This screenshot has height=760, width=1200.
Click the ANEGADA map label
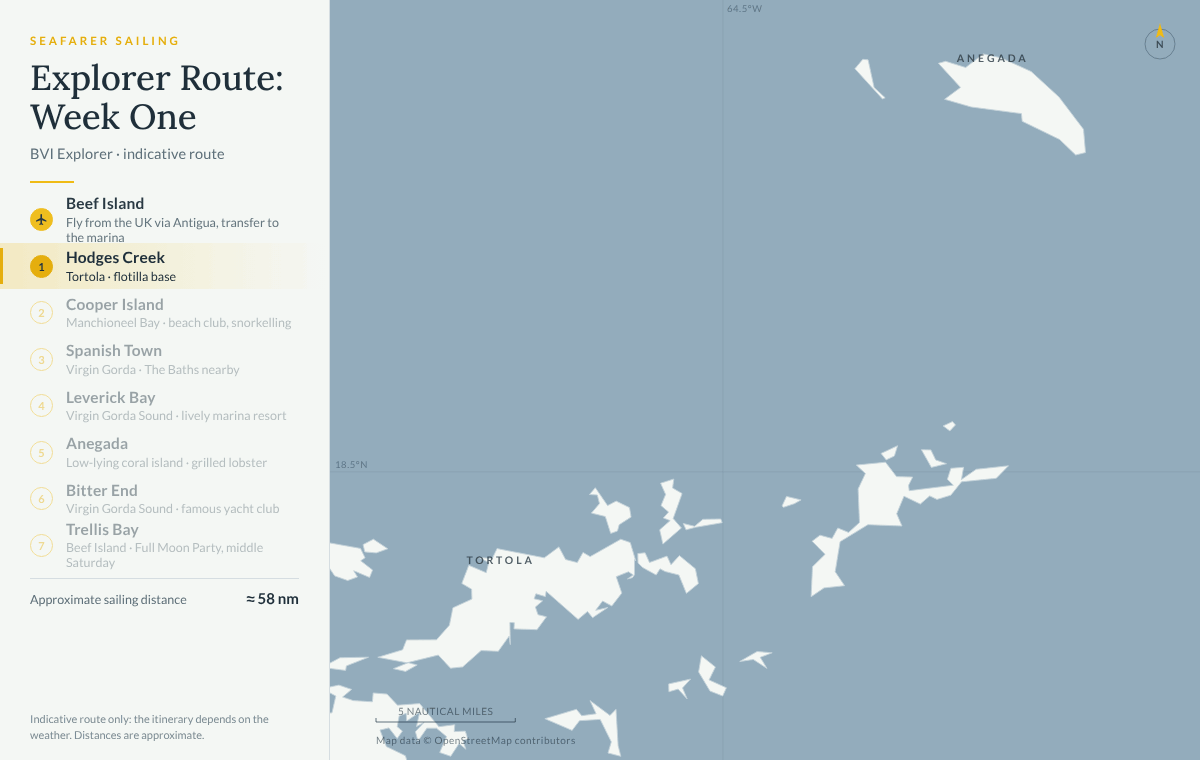pyautogui.click(x=992, y=59)
